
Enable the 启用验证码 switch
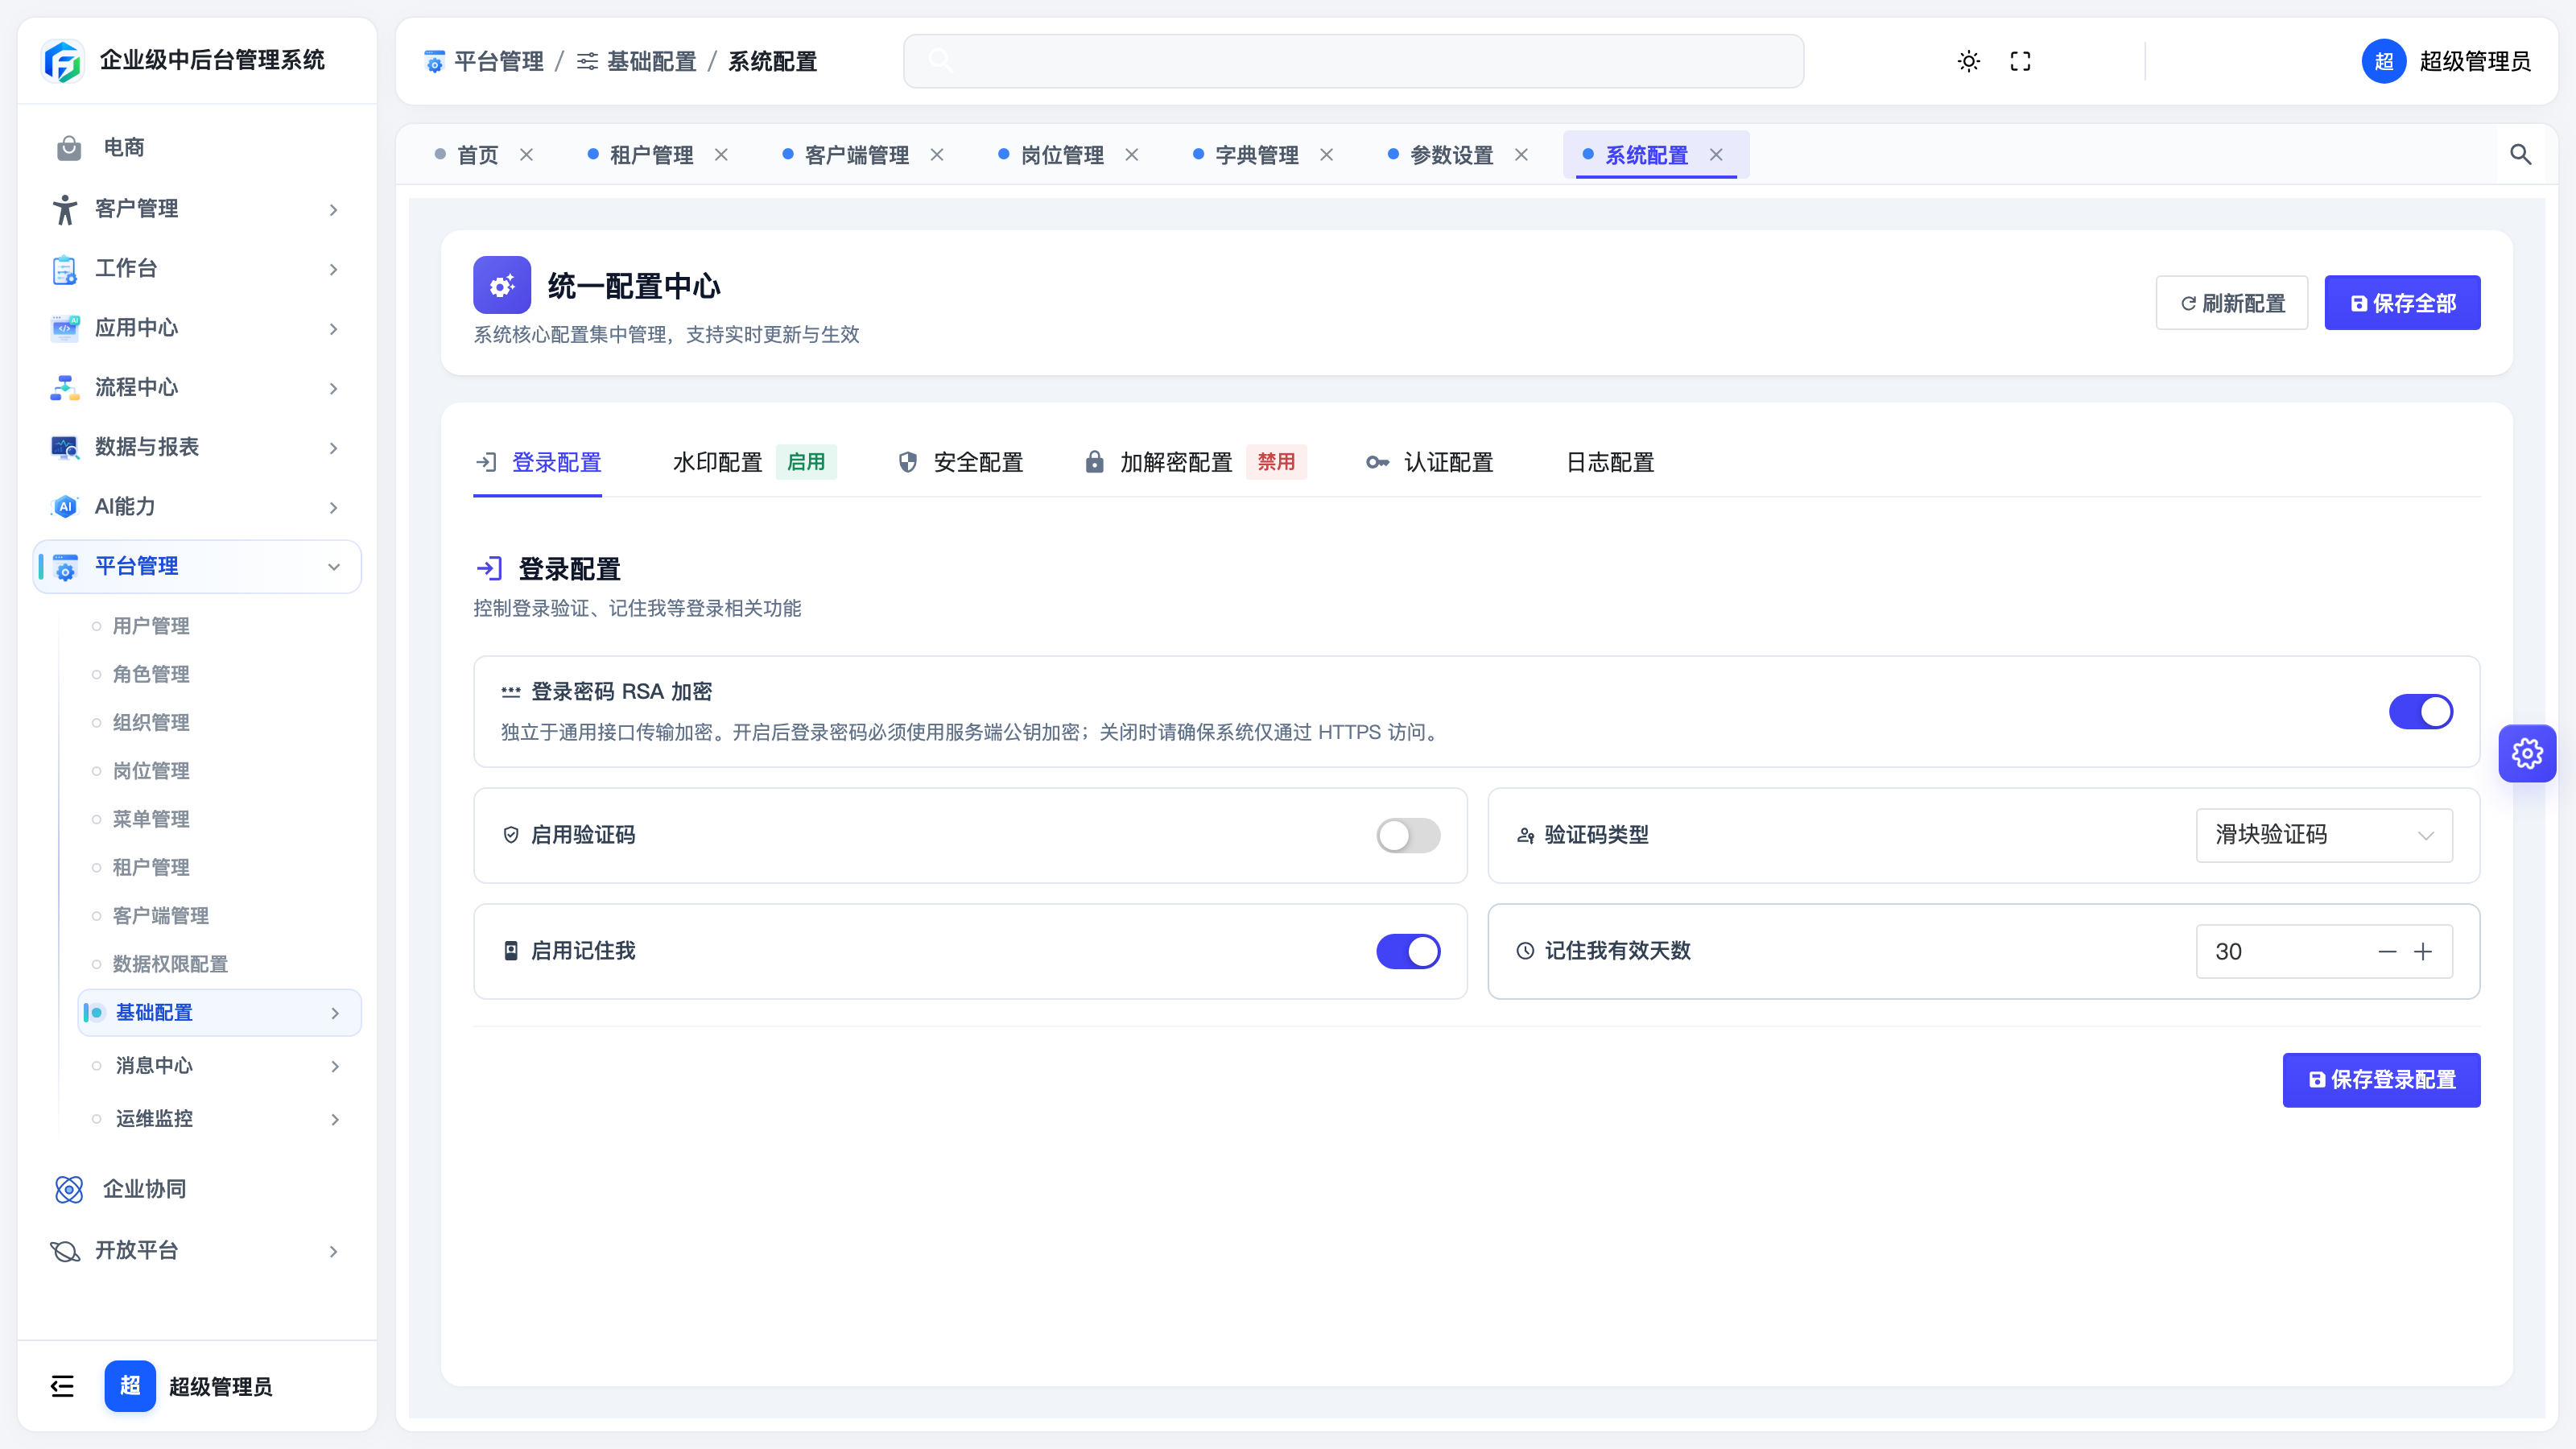click(x=1408, y=835)
